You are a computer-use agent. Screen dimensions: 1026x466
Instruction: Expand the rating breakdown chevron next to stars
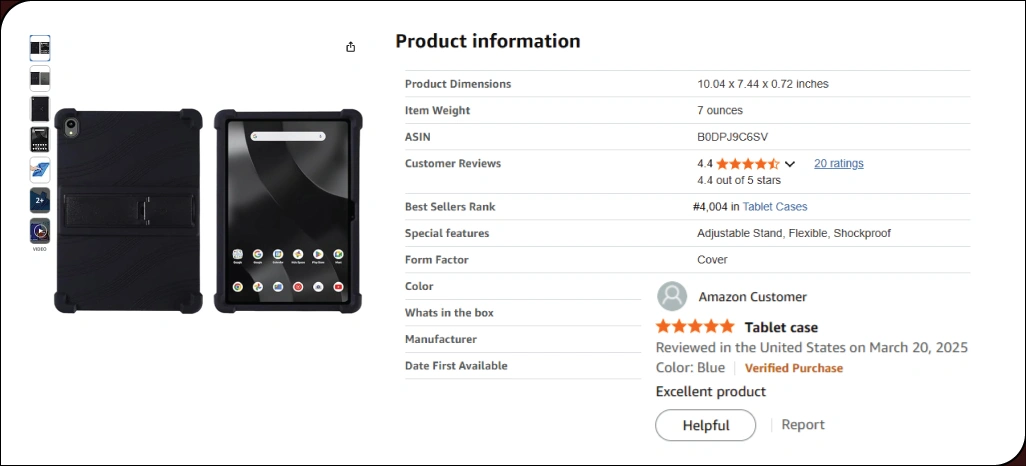[790, 164]
